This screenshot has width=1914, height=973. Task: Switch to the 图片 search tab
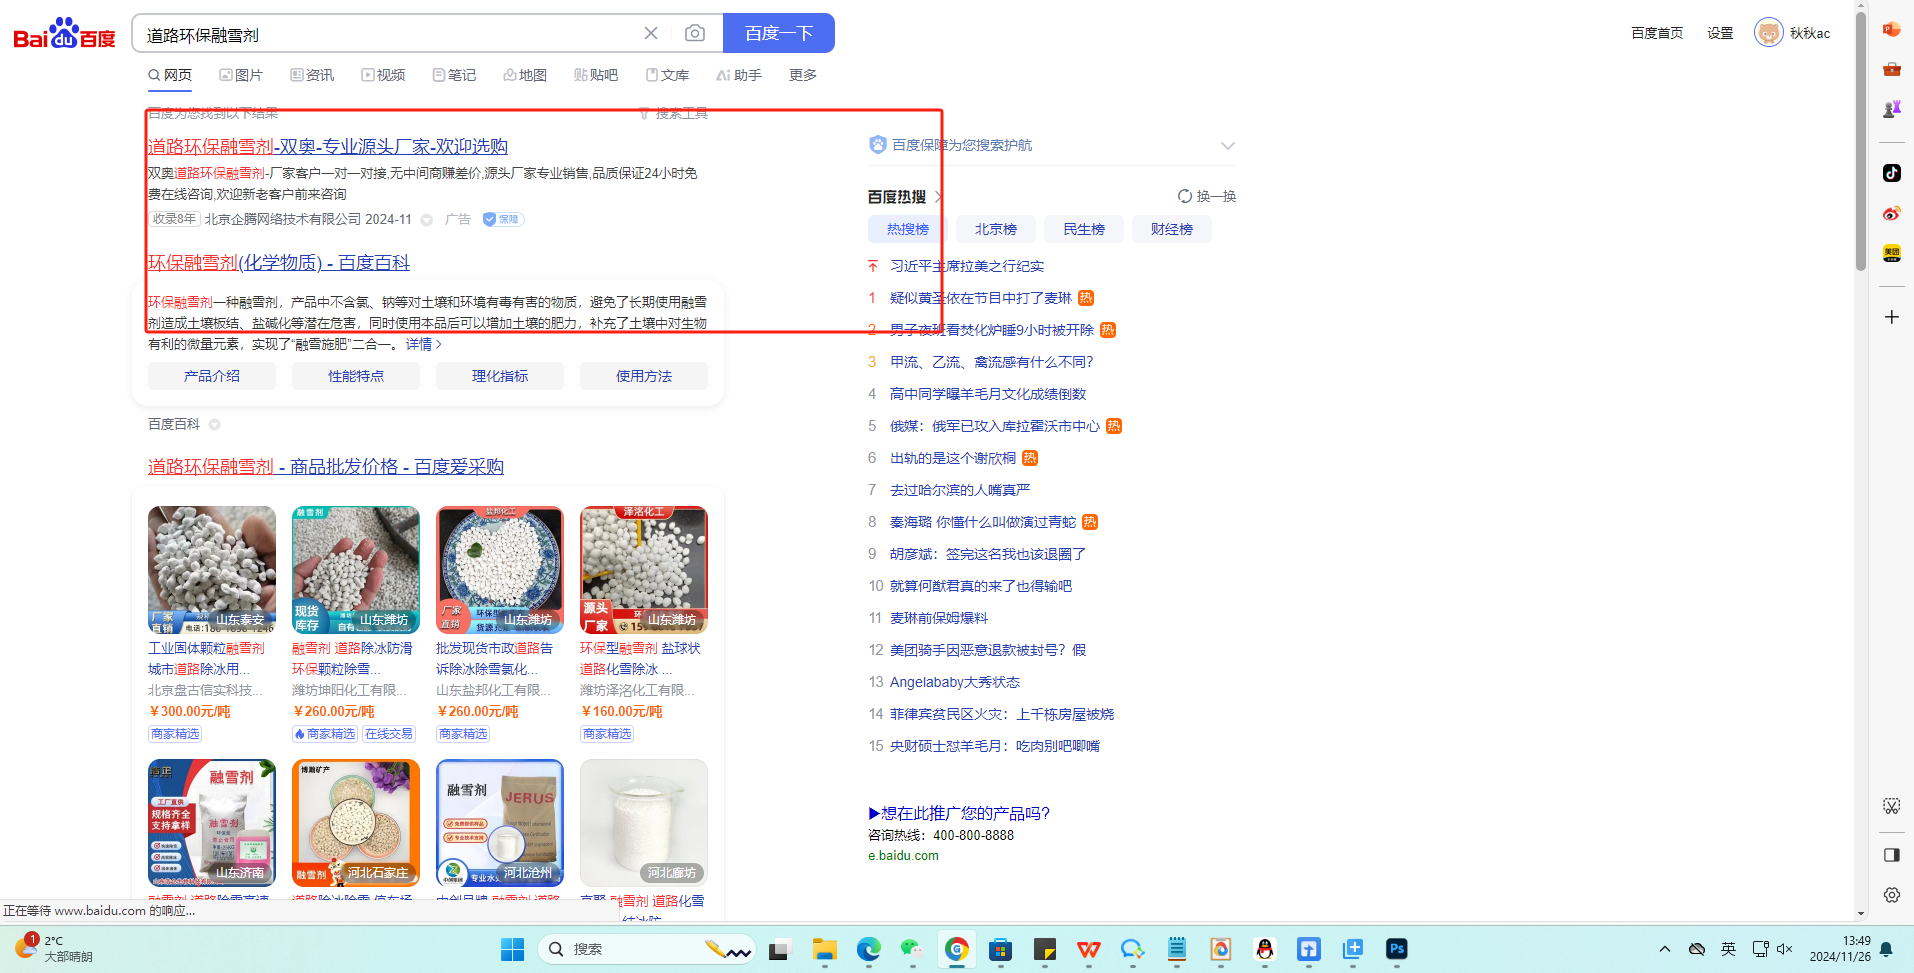click(241, 75)
